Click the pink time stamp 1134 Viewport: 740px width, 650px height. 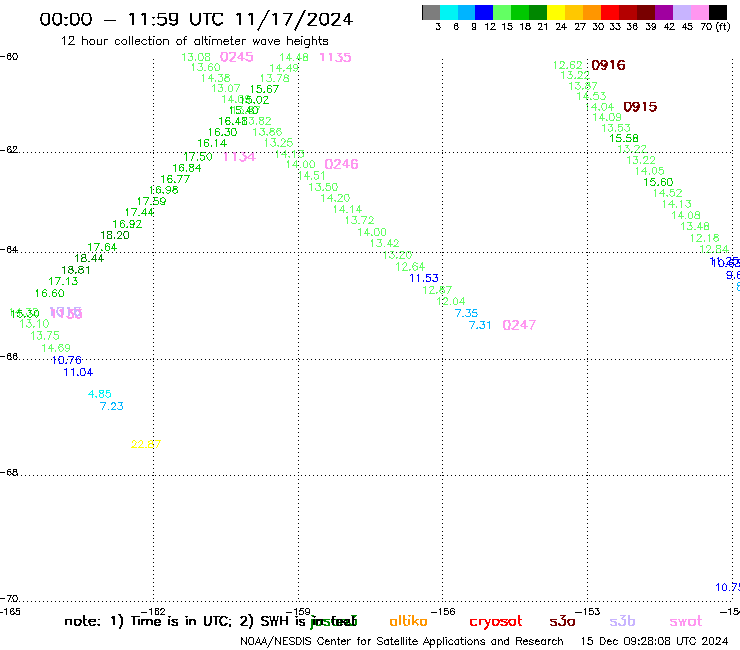239,157
